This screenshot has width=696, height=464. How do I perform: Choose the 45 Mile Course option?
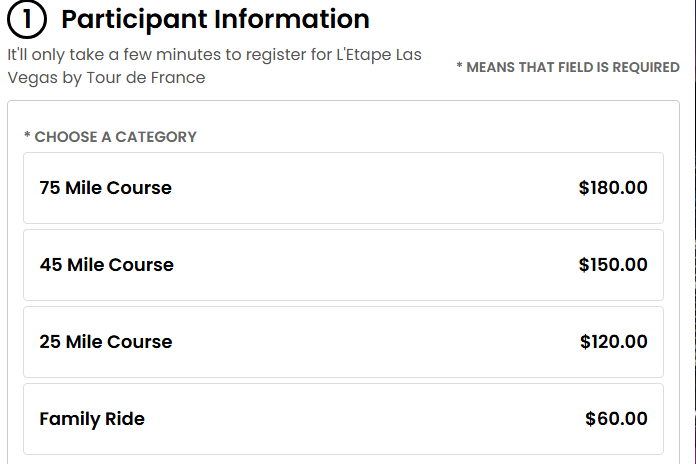pyautogui.click(x=106, y=265)
